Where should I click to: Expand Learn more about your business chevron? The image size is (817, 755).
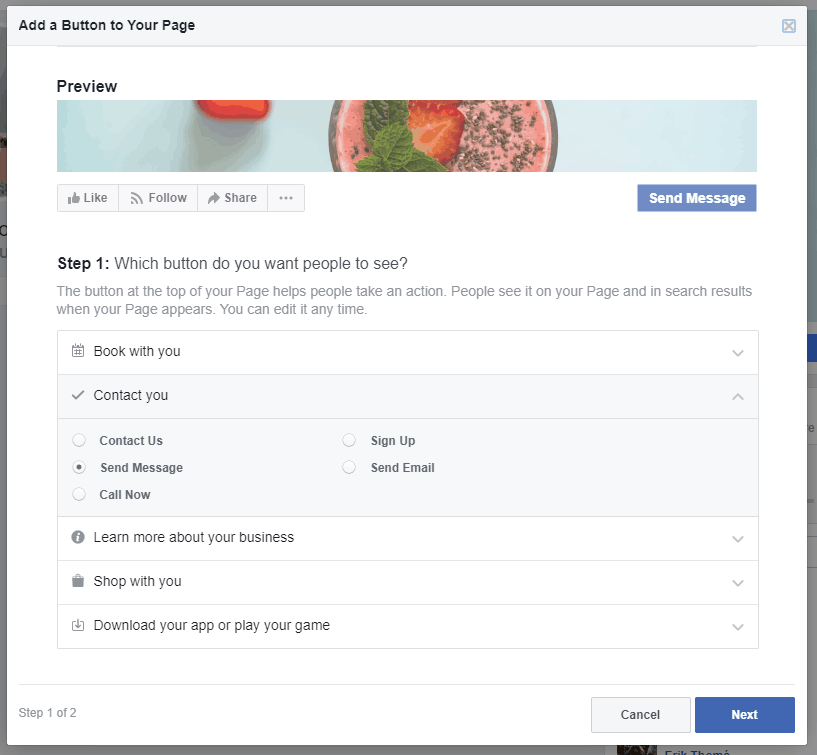pos(738,539)
